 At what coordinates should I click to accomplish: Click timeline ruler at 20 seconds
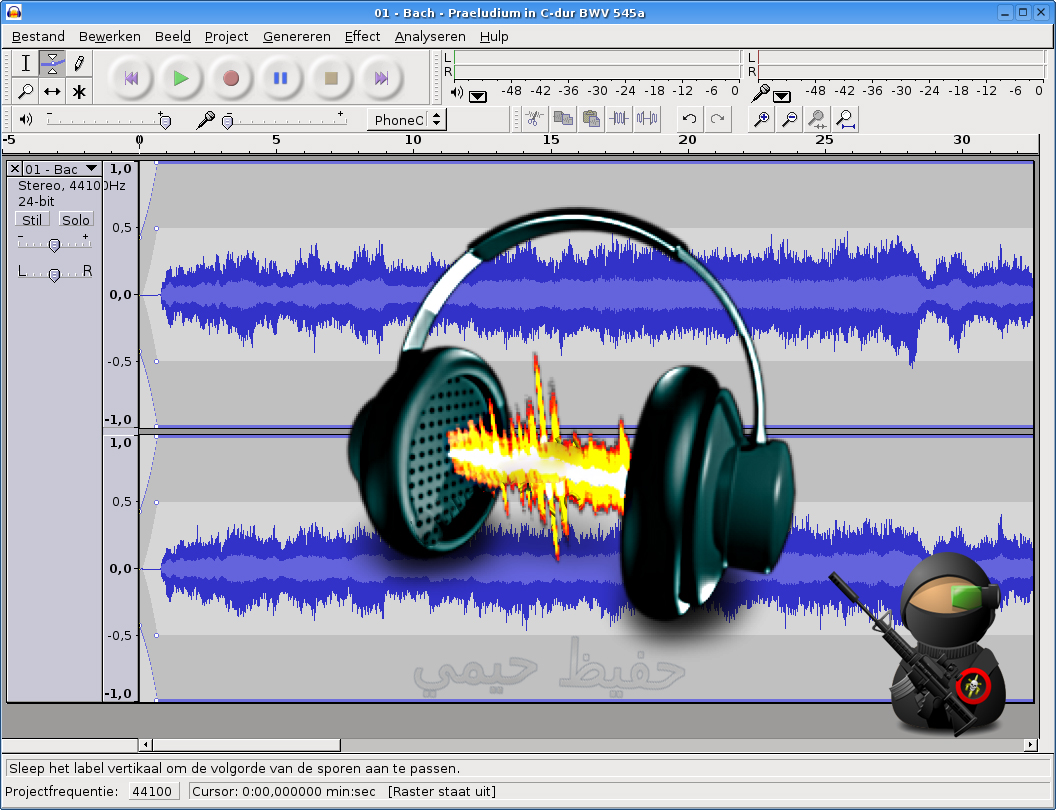[688, 142]
